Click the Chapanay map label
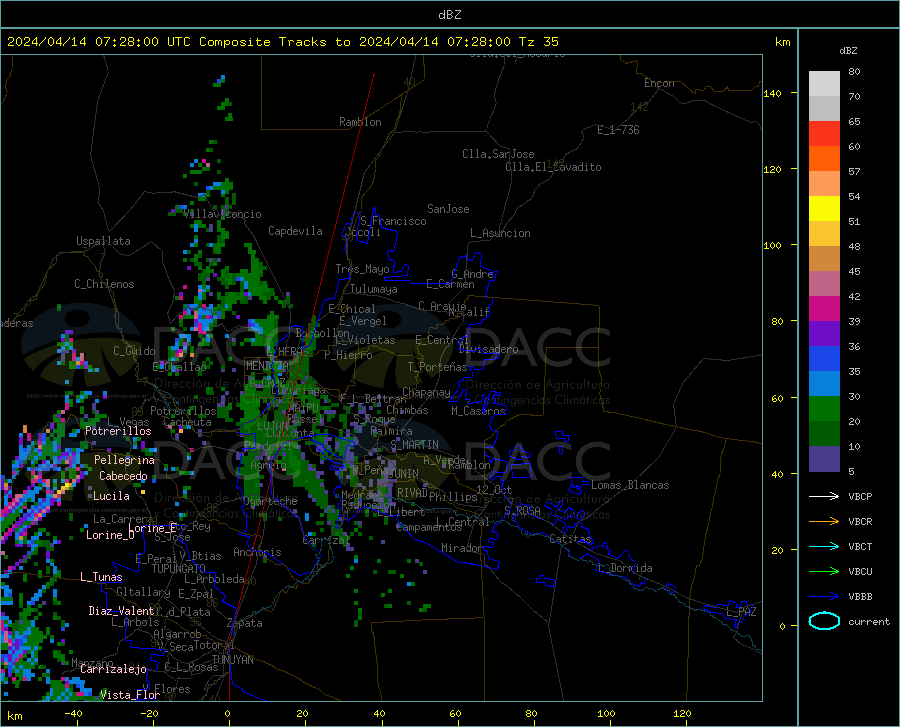 (x=426, y=392)
